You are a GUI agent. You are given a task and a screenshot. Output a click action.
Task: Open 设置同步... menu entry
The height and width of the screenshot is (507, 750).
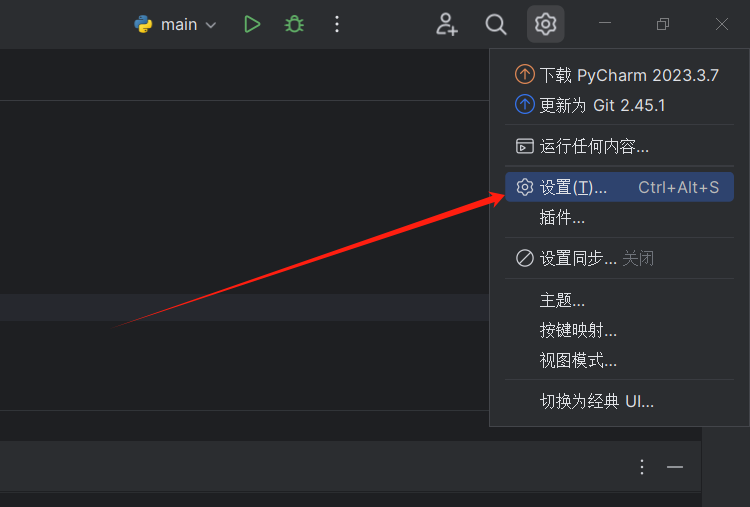pyautogui.click(x=619, y=258)
